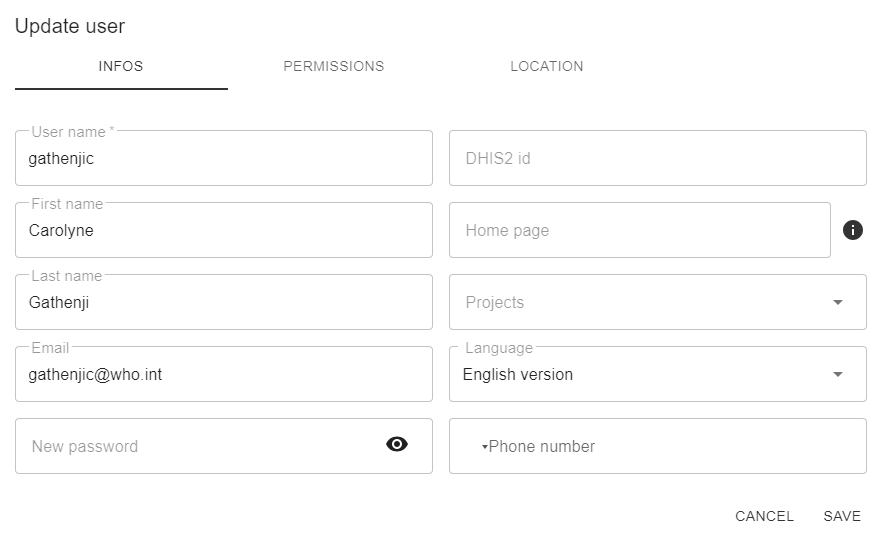
Task: Switch to the Permissions tab
Action: pyautogui.click(x=333, y=66)
